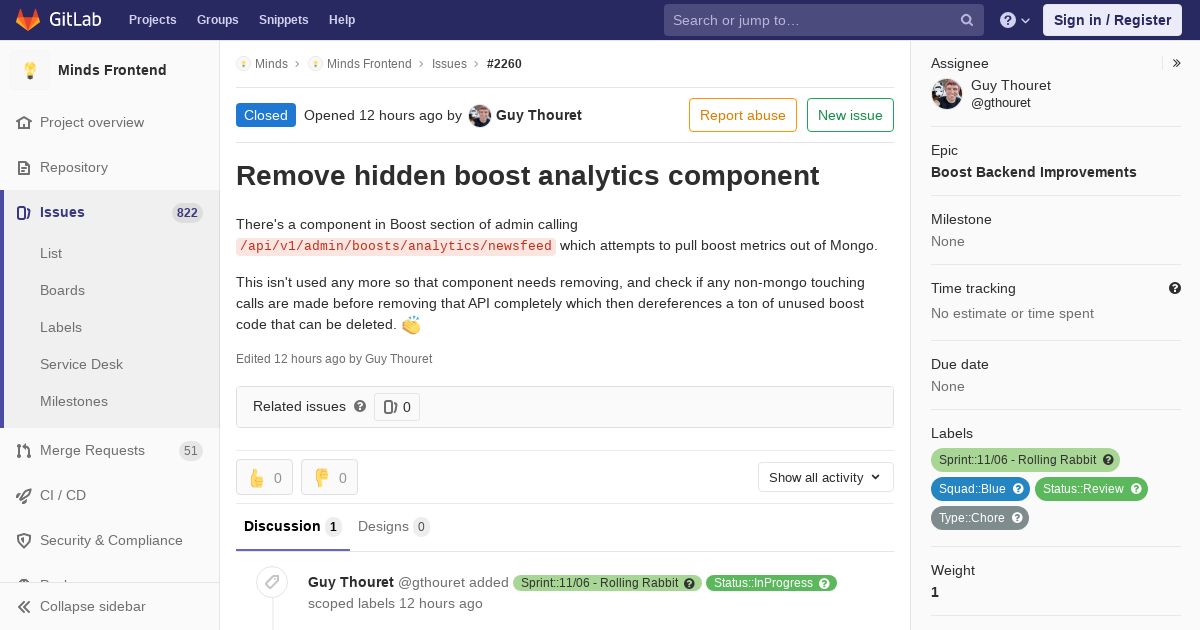Click the Minds Frontend project avatar
This screenshot has height=630, width=1200.
coord(30,70)
